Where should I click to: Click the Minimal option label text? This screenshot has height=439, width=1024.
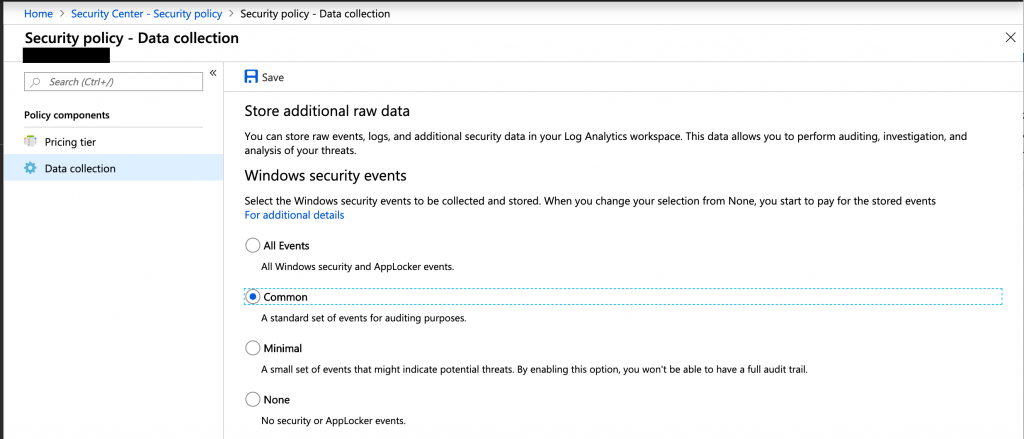click(x=283, y=348)
